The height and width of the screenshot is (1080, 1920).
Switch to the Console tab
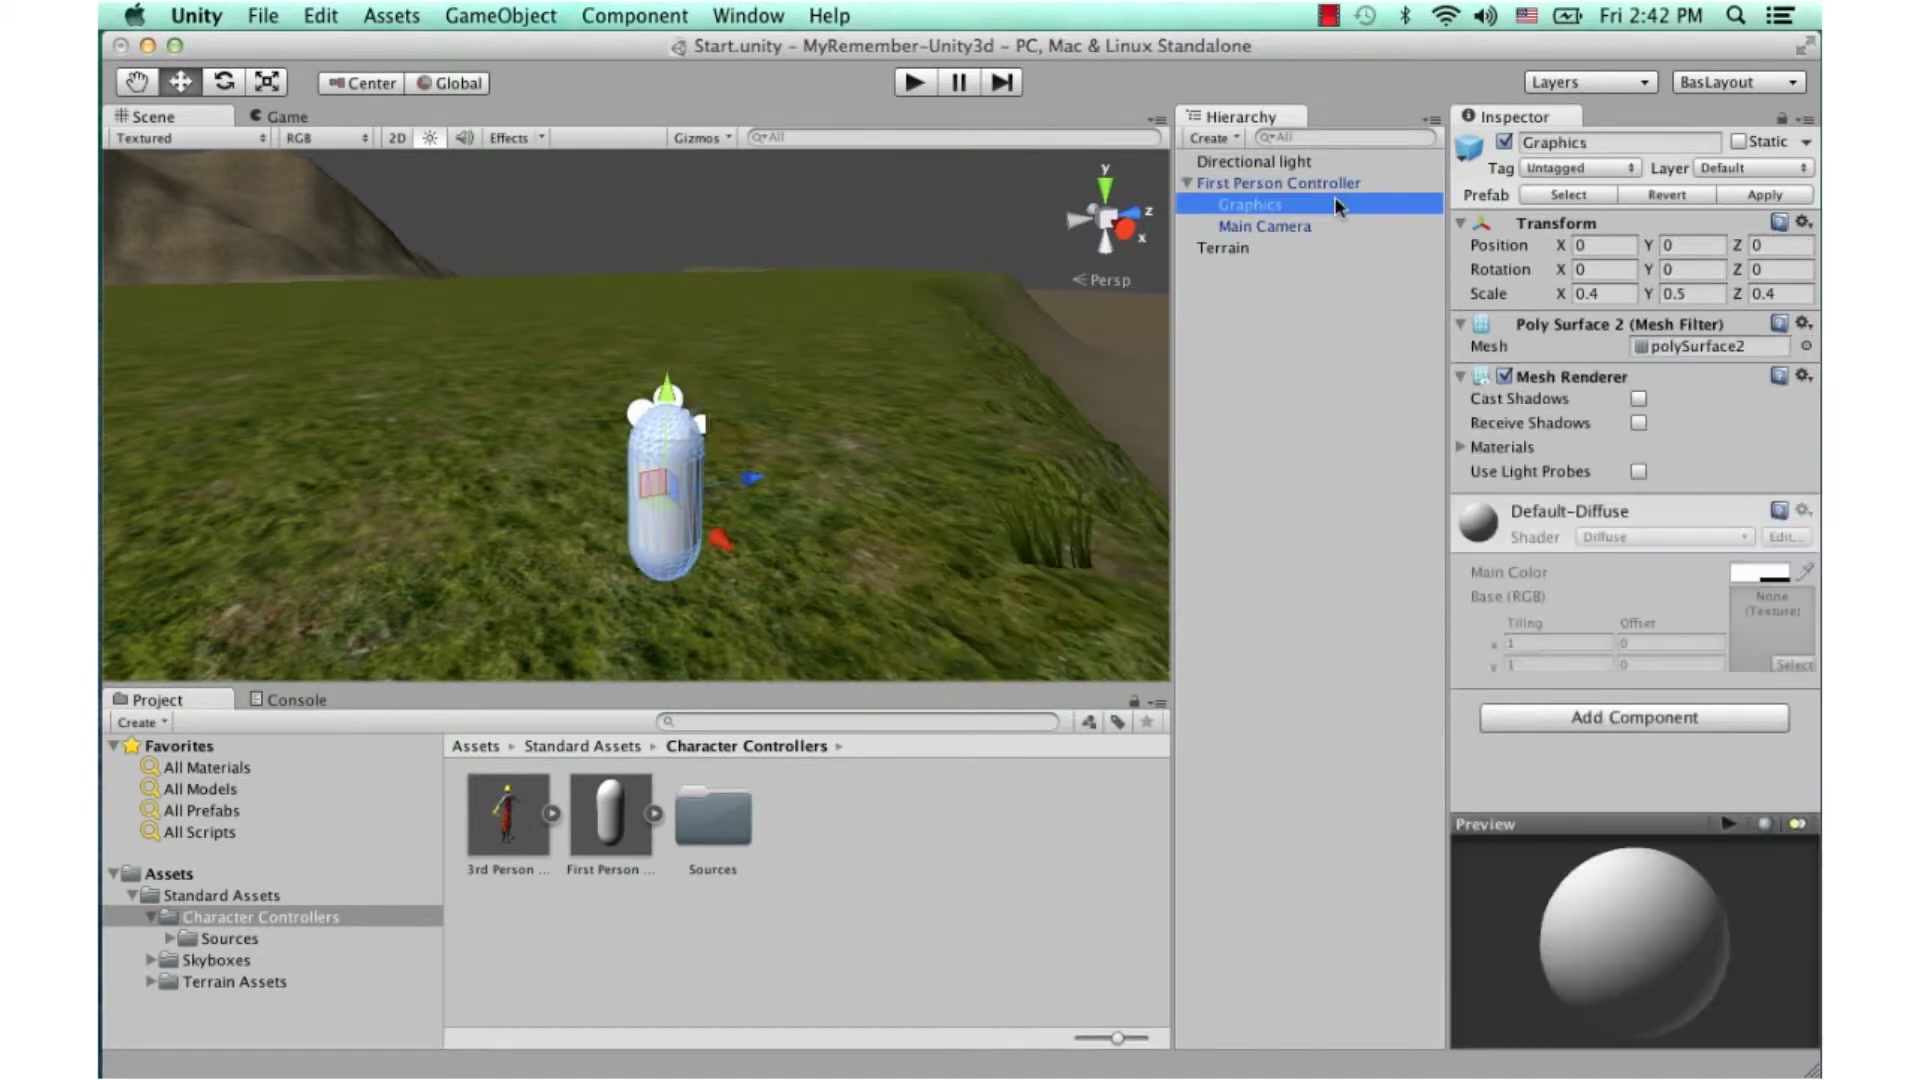point(288,699)
